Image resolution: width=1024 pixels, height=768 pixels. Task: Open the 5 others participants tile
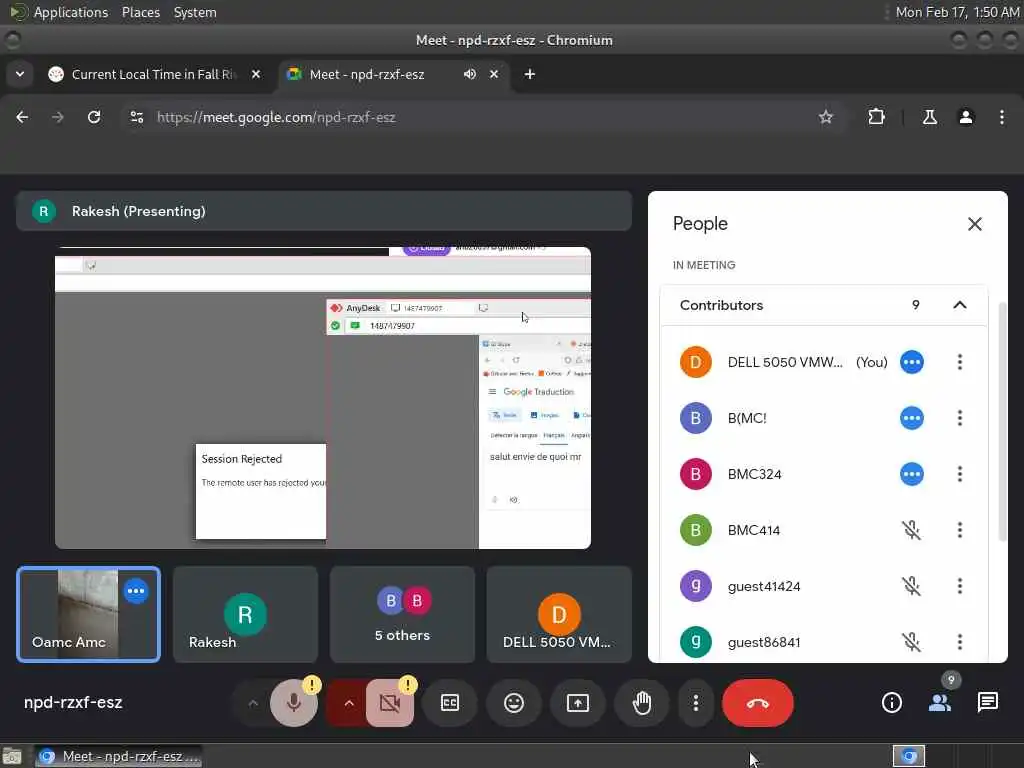402,615
